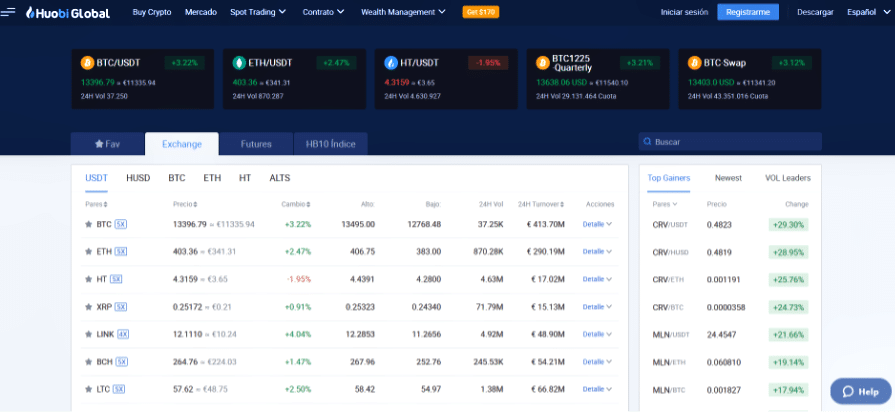Click the 5X leverage badge for XRP
The height and width of the screenshot is (412, 895).
(x=120, y=307)
